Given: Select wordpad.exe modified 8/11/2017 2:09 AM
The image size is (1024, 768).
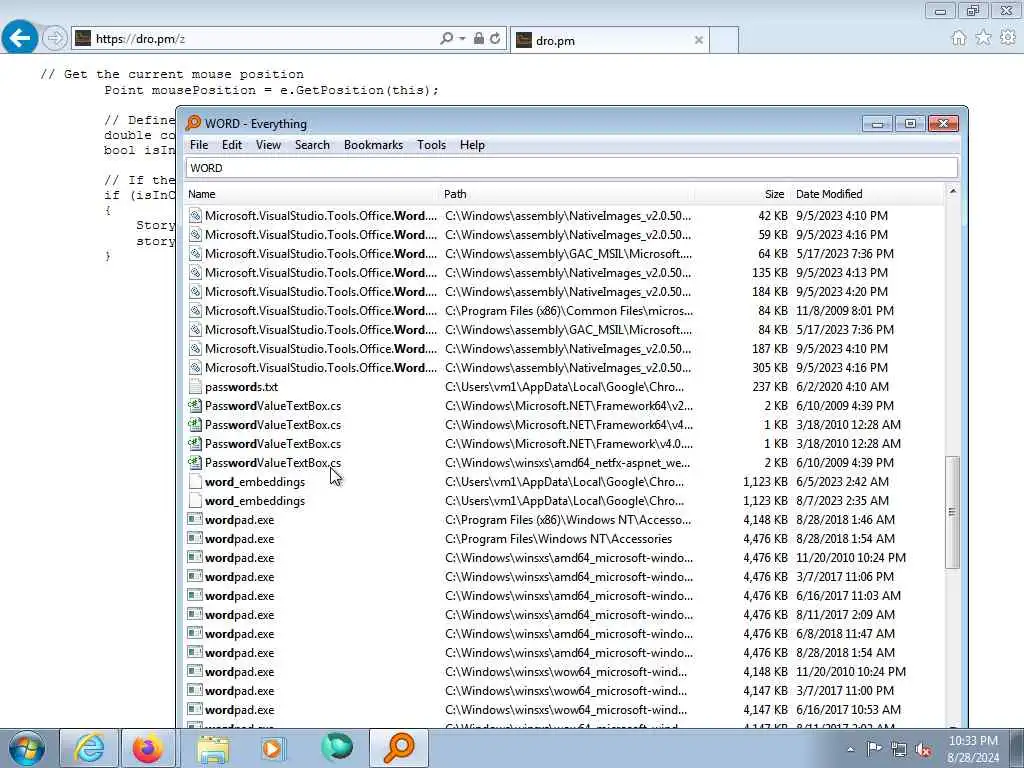Looking at the screenshot, I should point(240,615).
